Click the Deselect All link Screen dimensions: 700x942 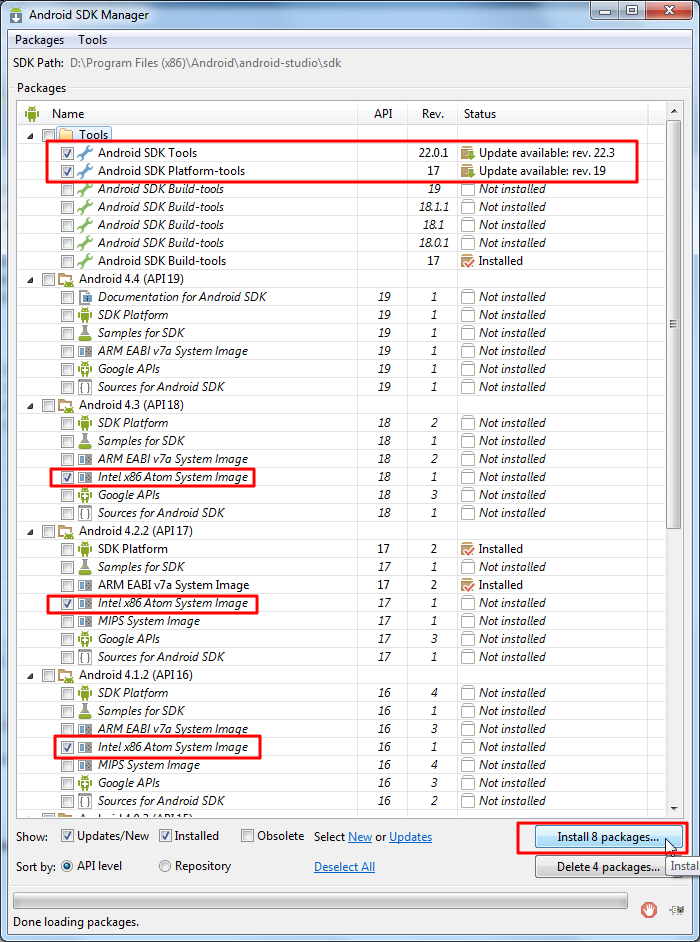coord(344,866)
